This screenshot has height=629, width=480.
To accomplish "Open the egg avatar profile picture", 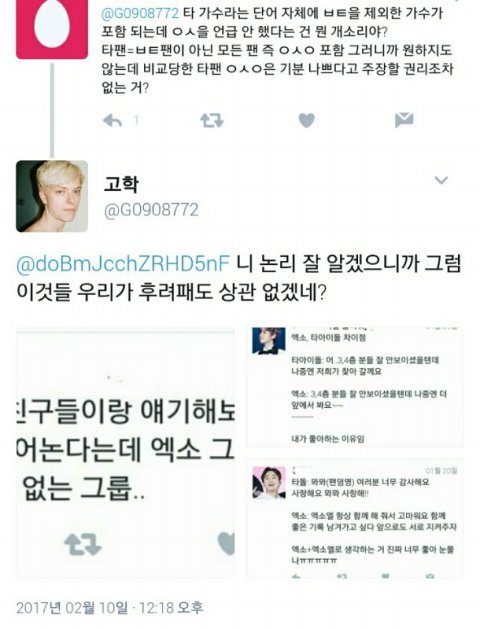I will coord(52,28).
